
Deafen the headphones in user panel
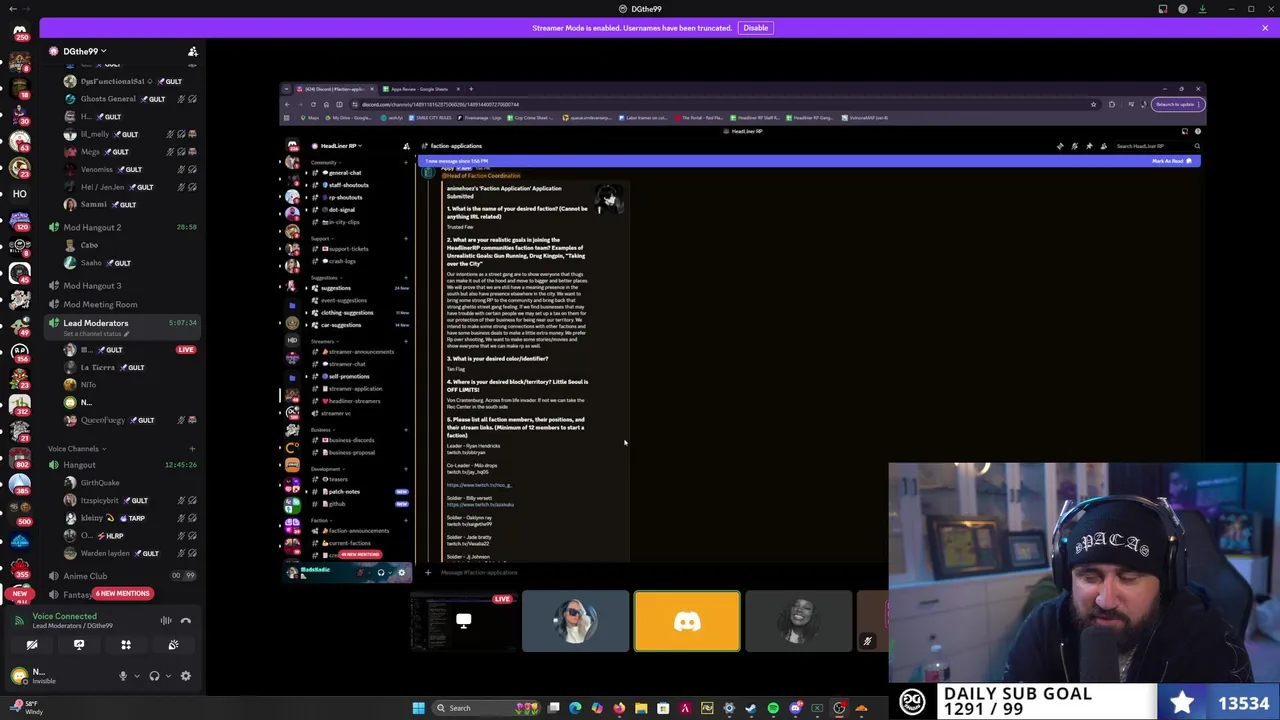tap(154, 676)
